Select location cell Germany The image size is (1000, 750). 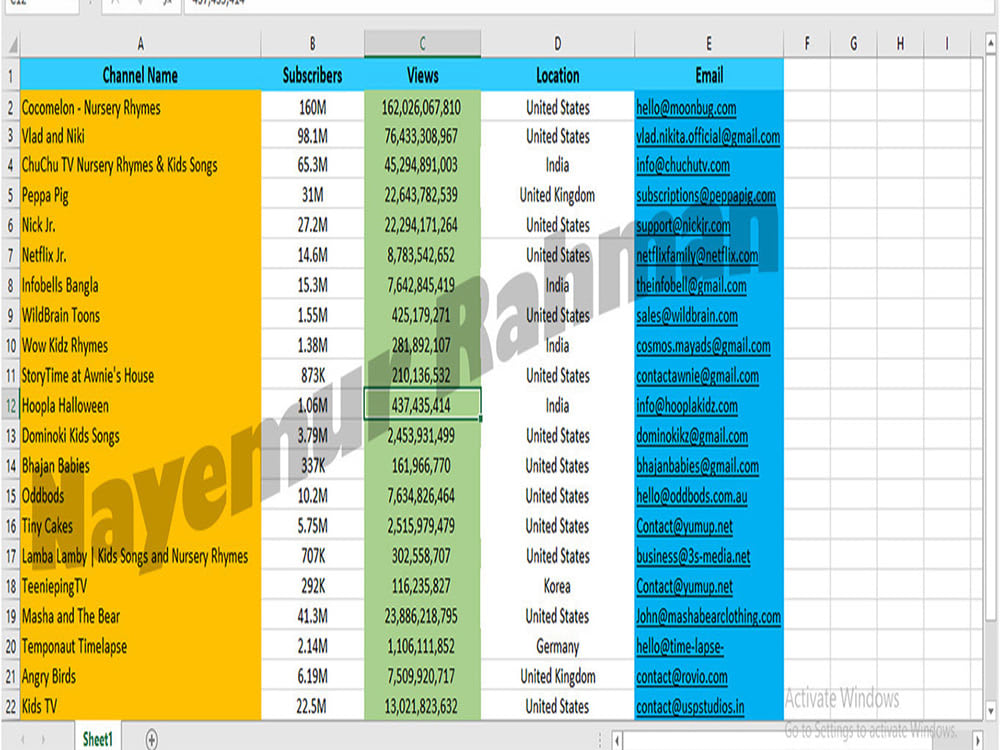(x=557, y=647)
